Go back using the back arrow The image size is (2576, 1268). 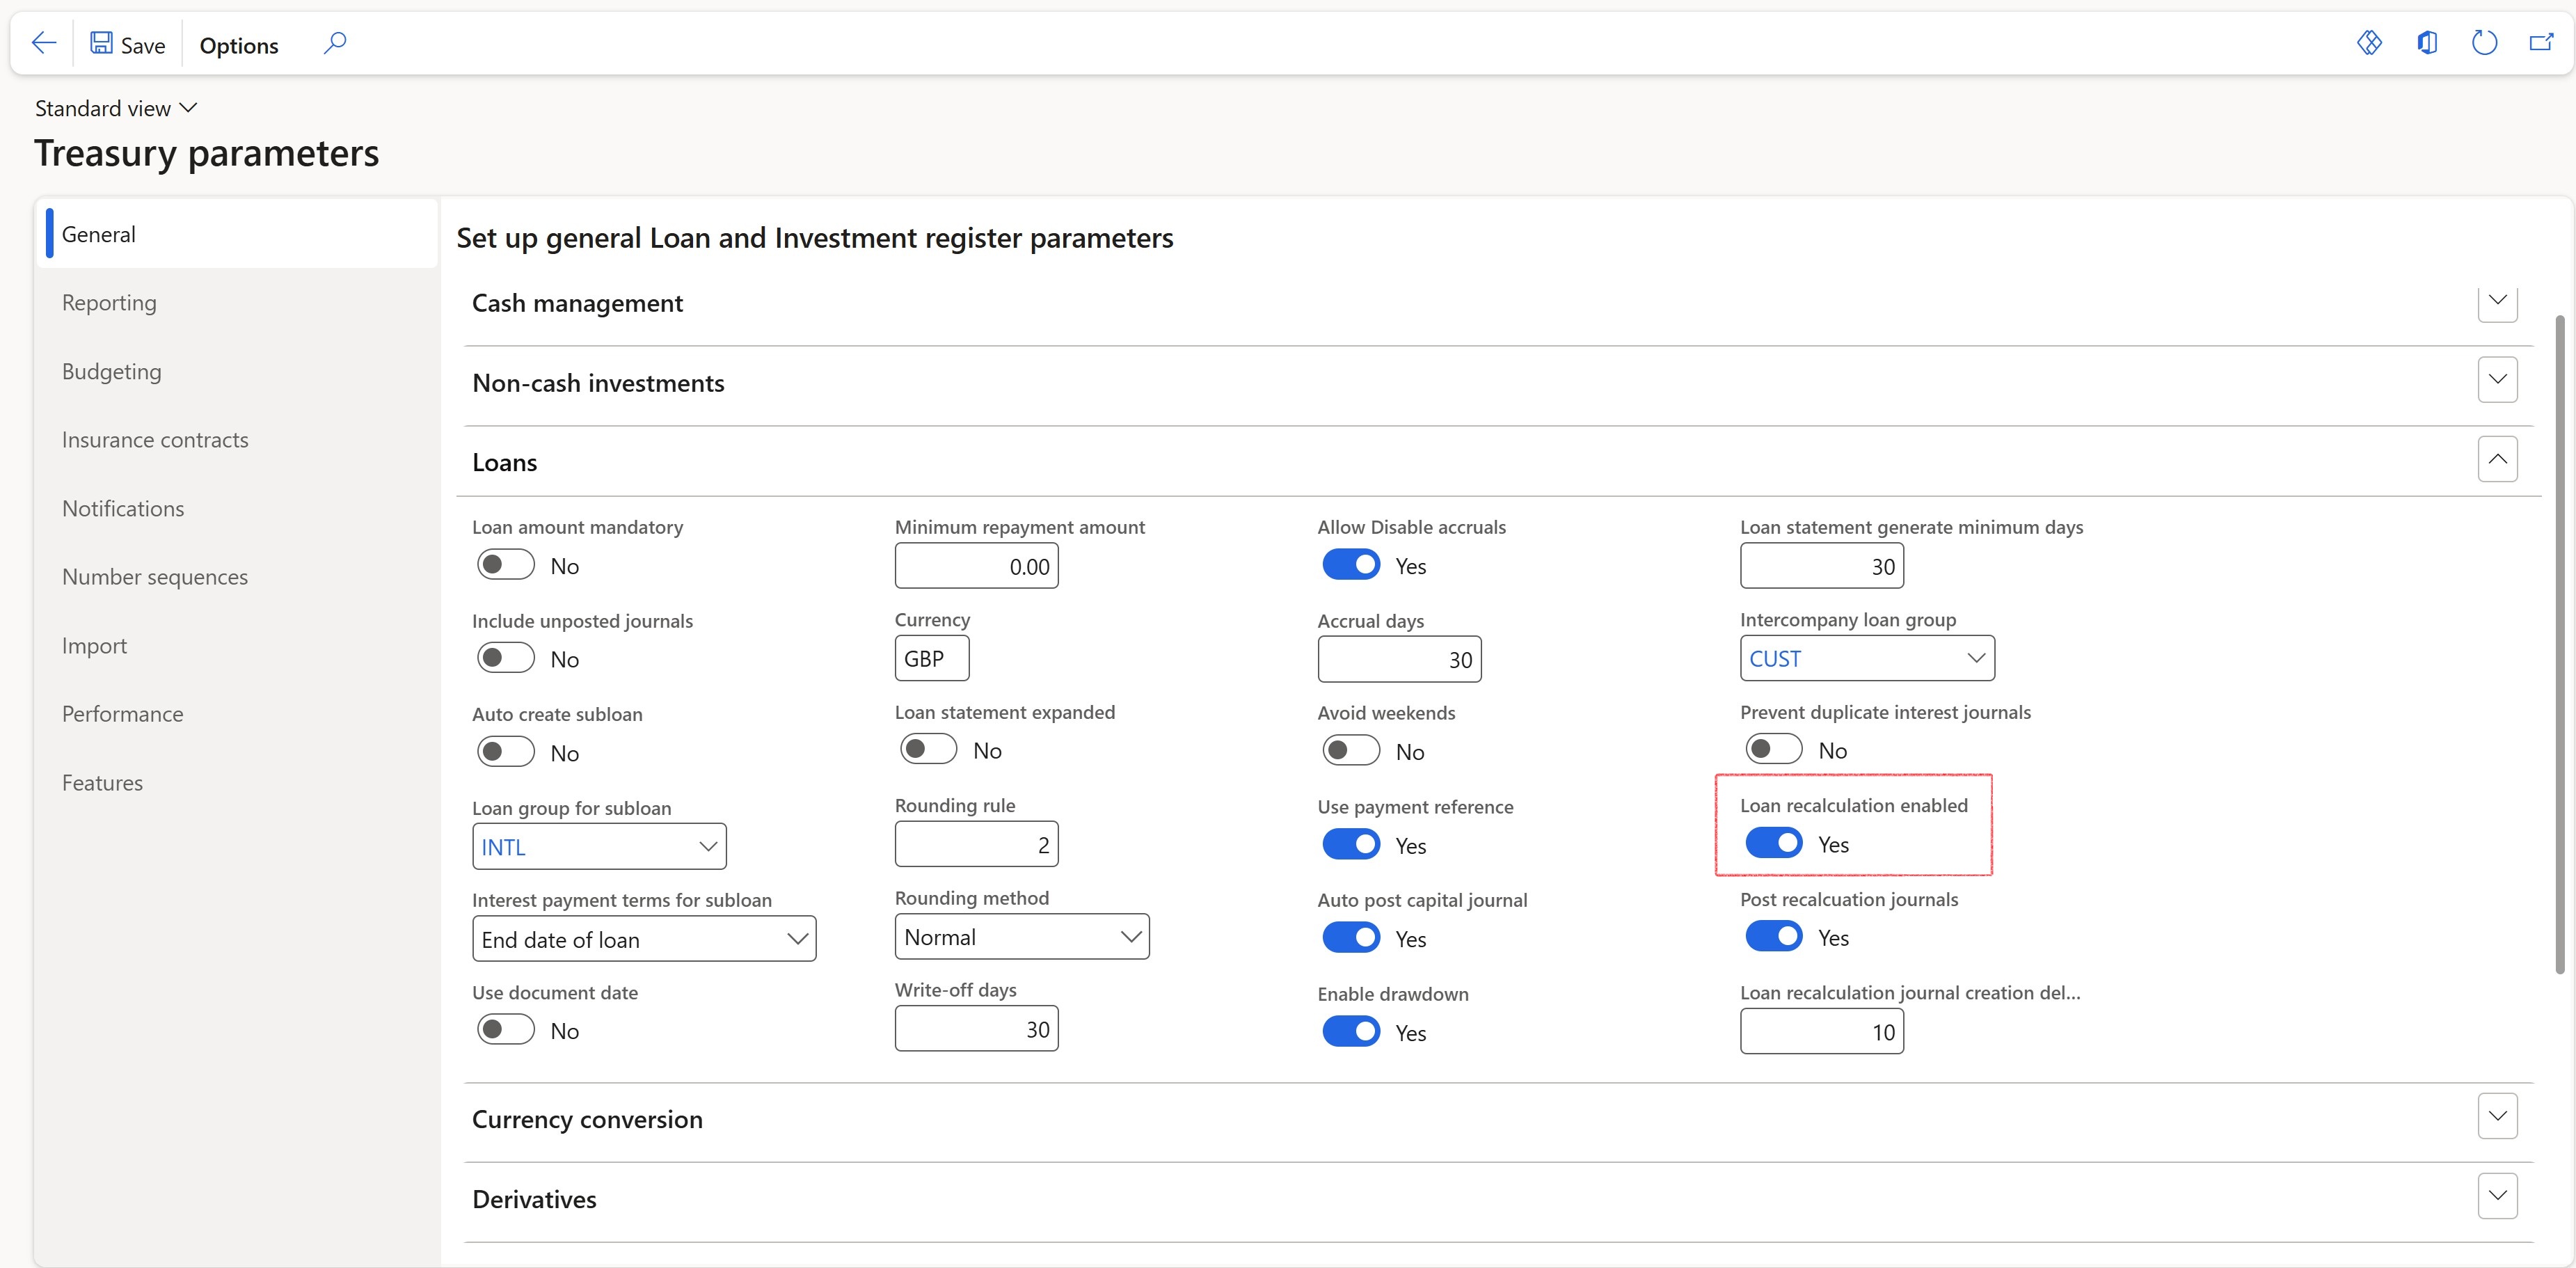[x=44, y=43]
